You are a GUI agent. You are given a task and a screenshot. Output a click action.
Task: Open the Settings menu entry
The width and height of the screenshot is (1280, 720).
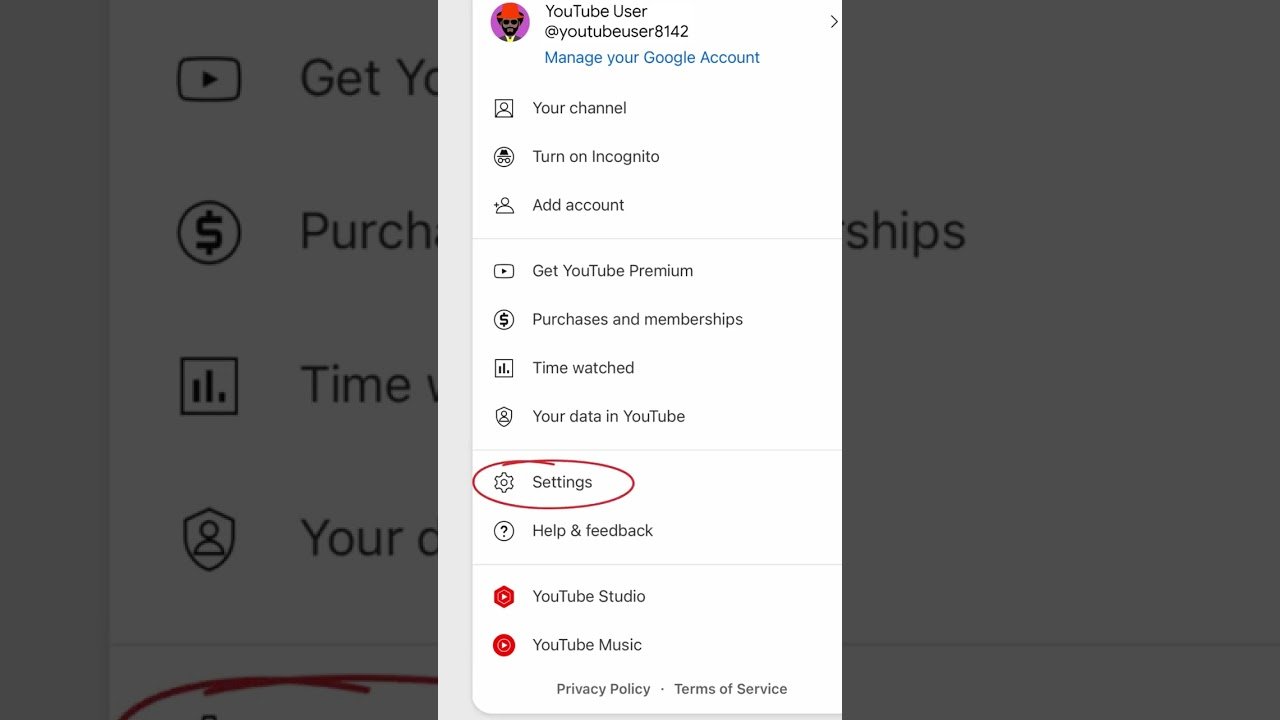click(x=657, y=483)
